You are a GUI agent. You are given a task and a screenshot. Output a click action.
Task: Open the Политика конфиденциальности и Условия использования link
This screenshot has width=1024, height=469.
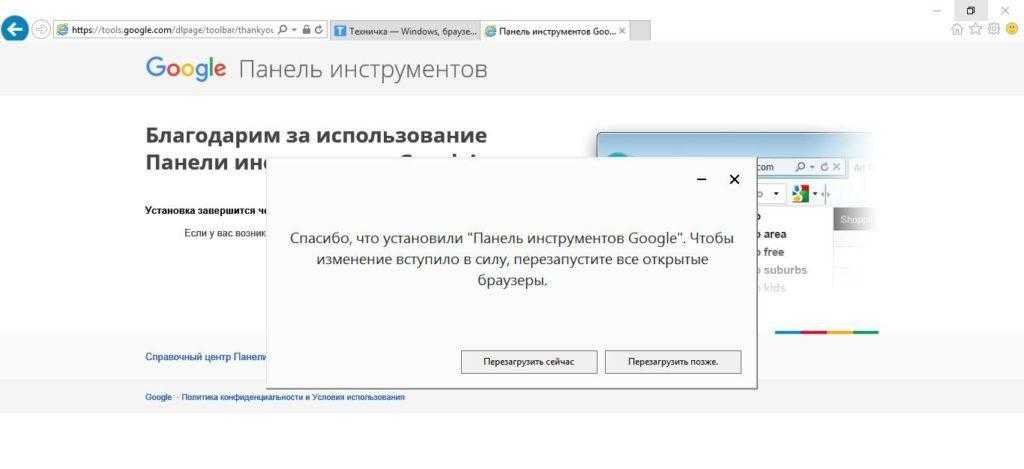pos(293,397)
